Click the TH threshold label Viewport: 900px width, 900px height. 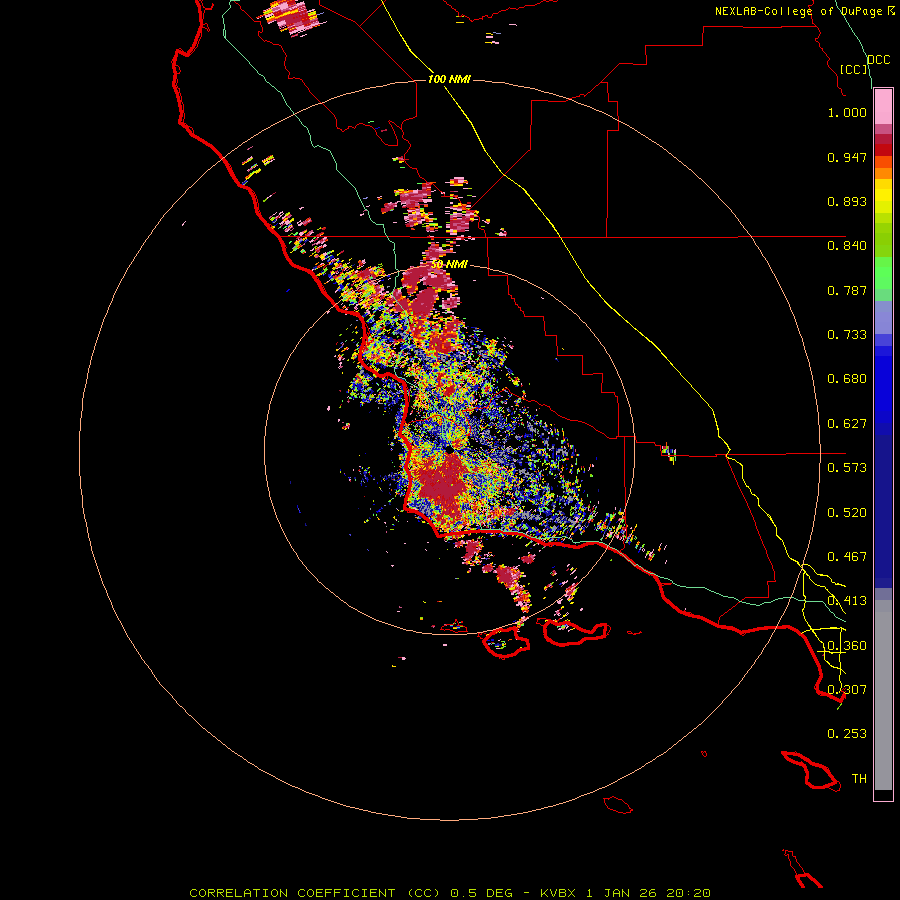[859, 779]
